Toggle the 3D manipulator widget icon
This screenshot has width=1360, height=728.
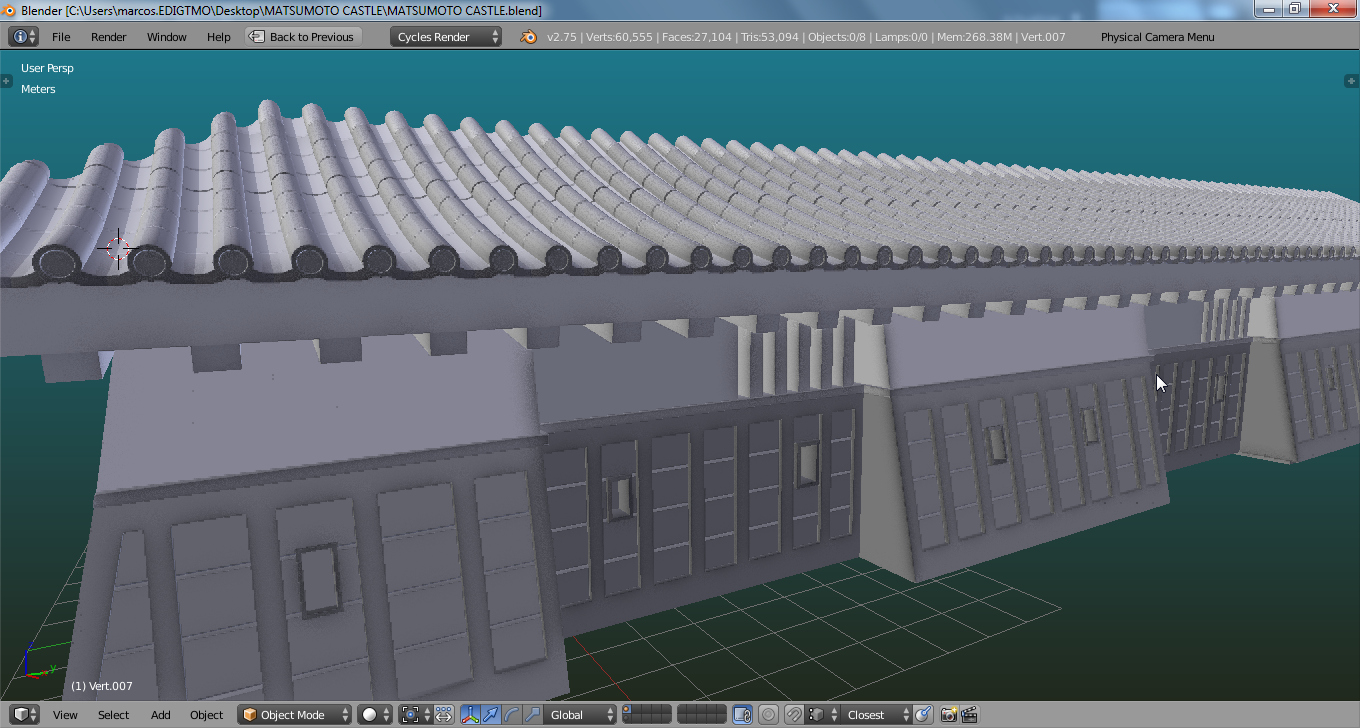point(470,715)
